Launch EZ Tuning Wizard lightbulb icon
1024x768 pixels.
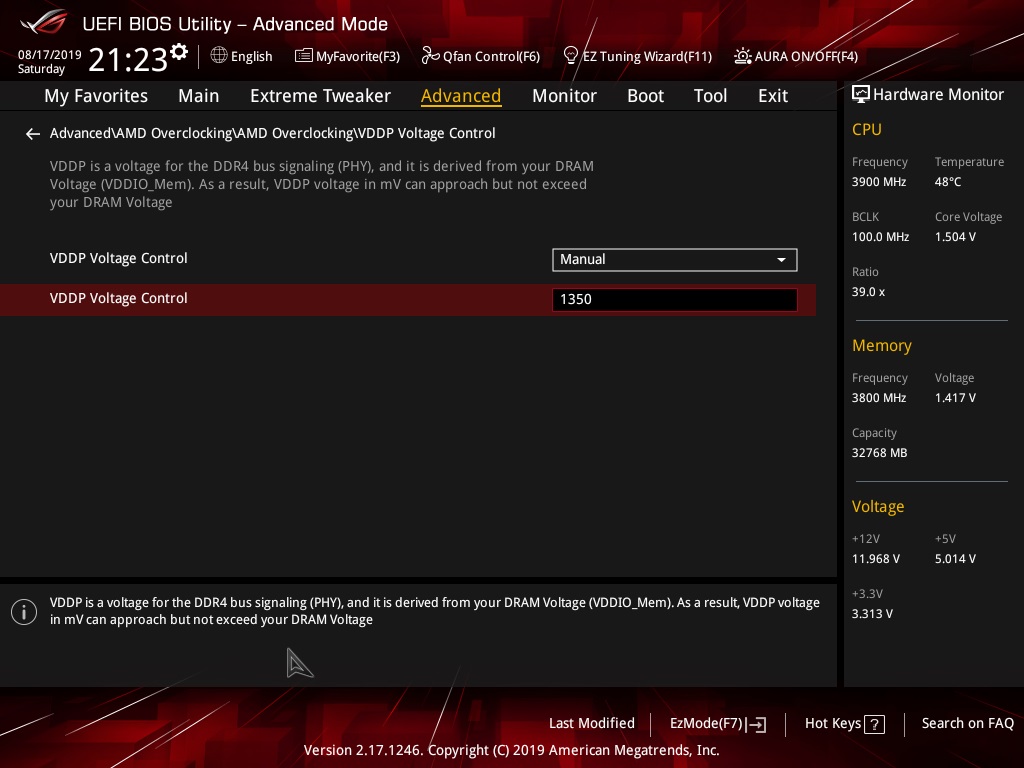pyautogui.click(x=571, y=56)
